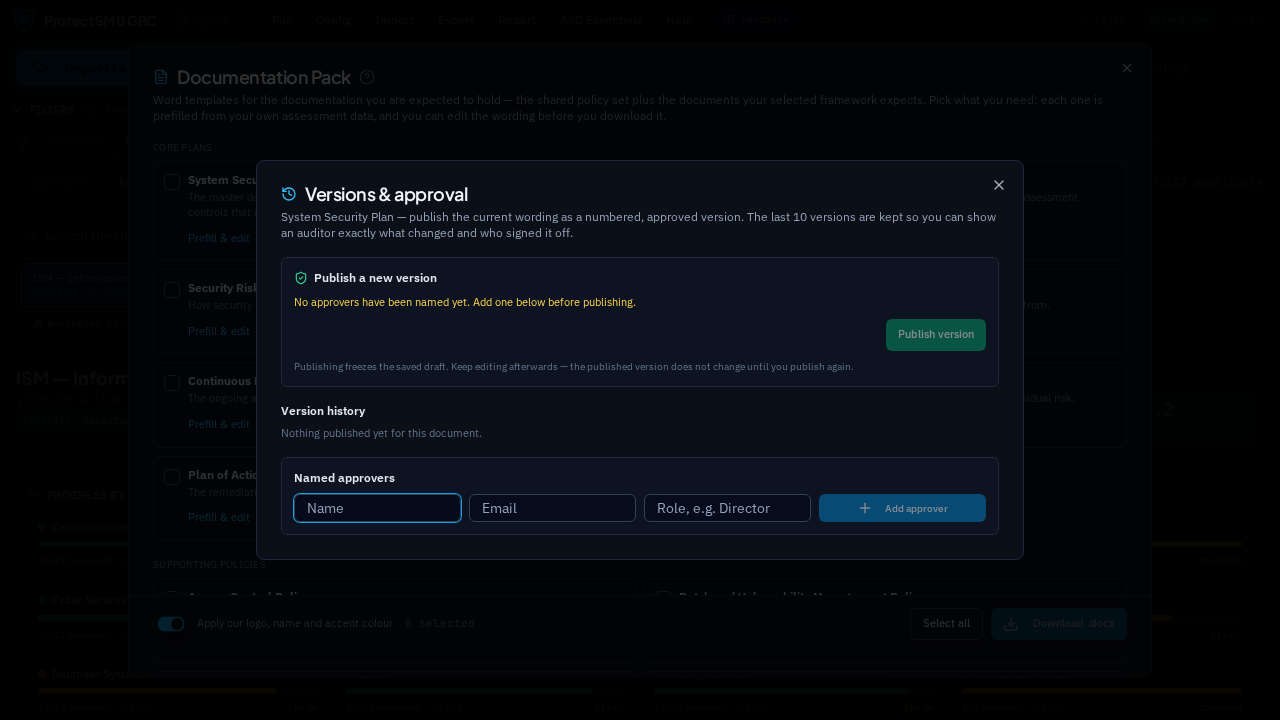Tick the System Security checkbox in Documentation Pack
1280x720 pixels.
tap(172, 181)
